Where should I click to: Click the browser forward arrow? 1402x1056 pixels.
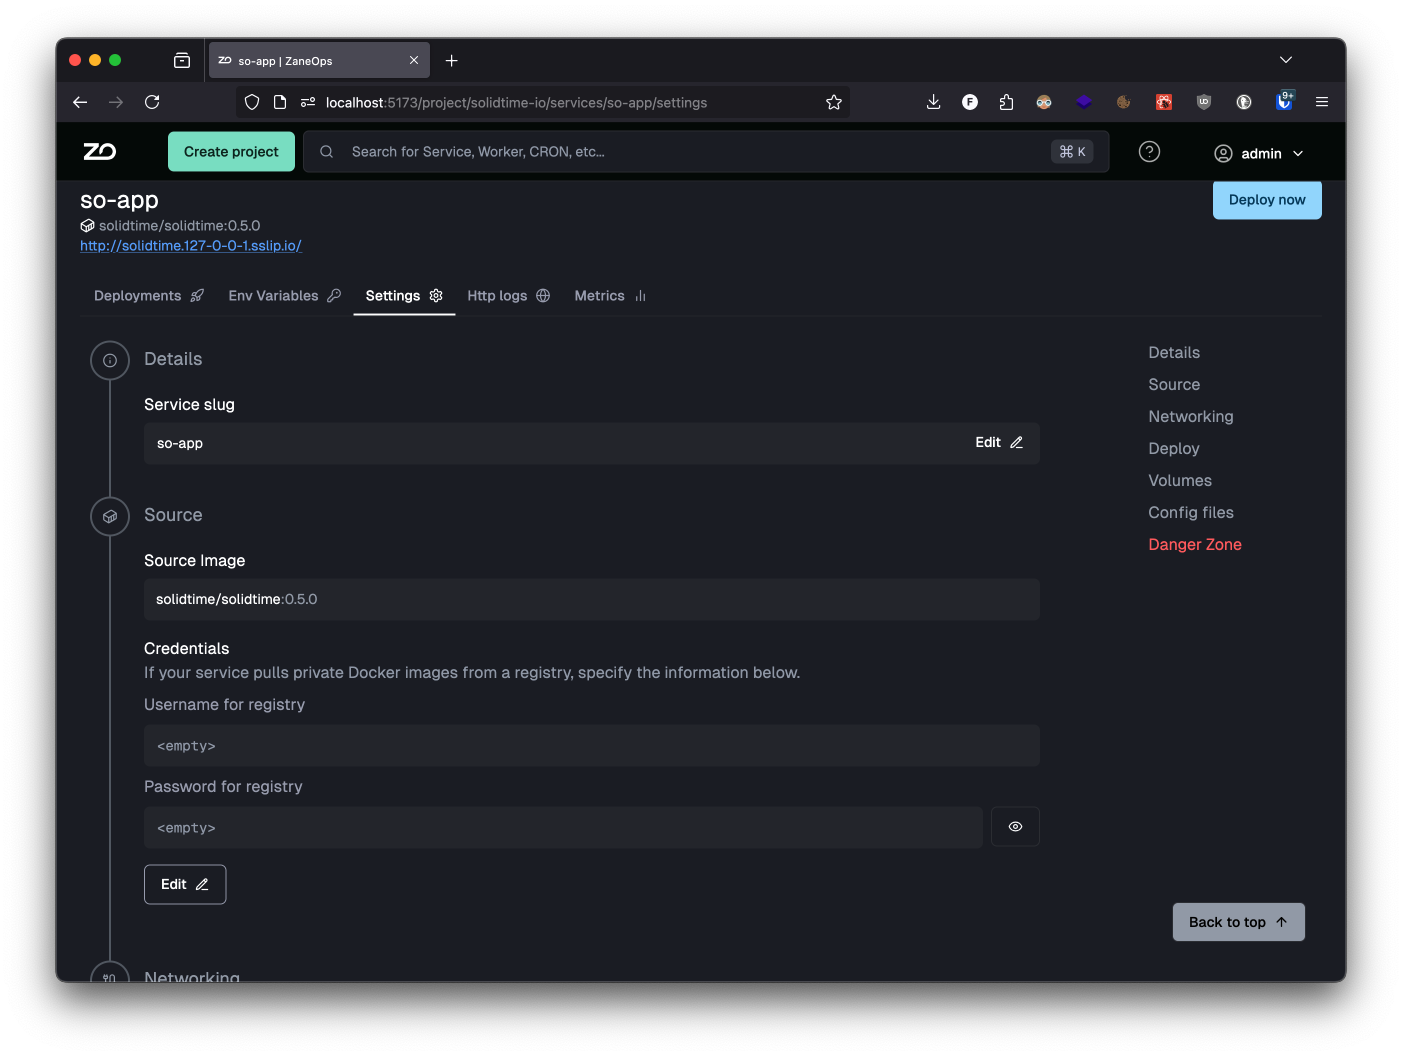(116, 102)
